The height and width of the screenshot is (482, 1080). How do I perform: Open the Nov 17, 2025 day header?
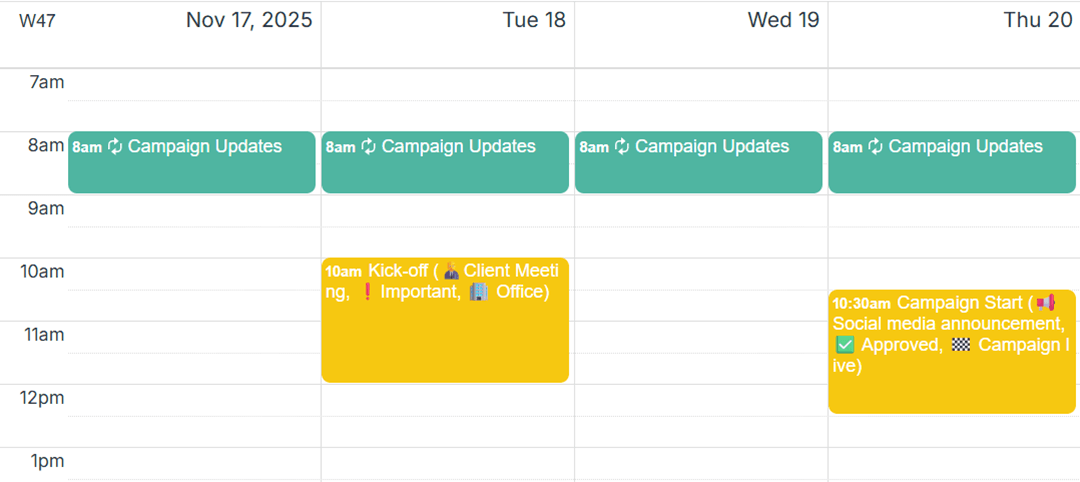249,20
